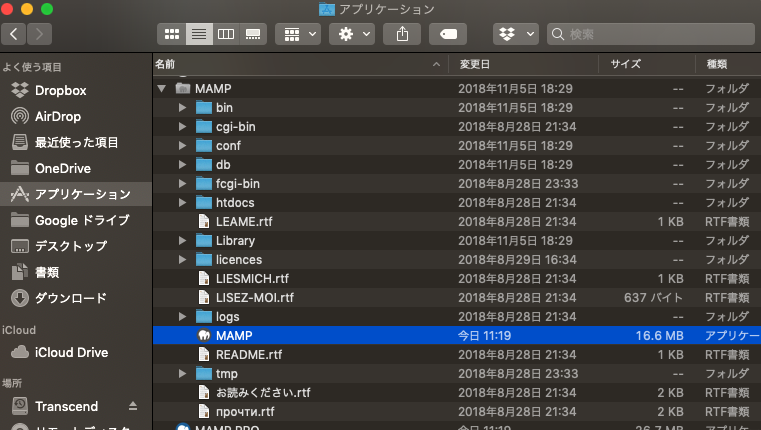Select the お読みください.rtf file
The height and width of the screenshot is (430, 761).
point(456,392)
